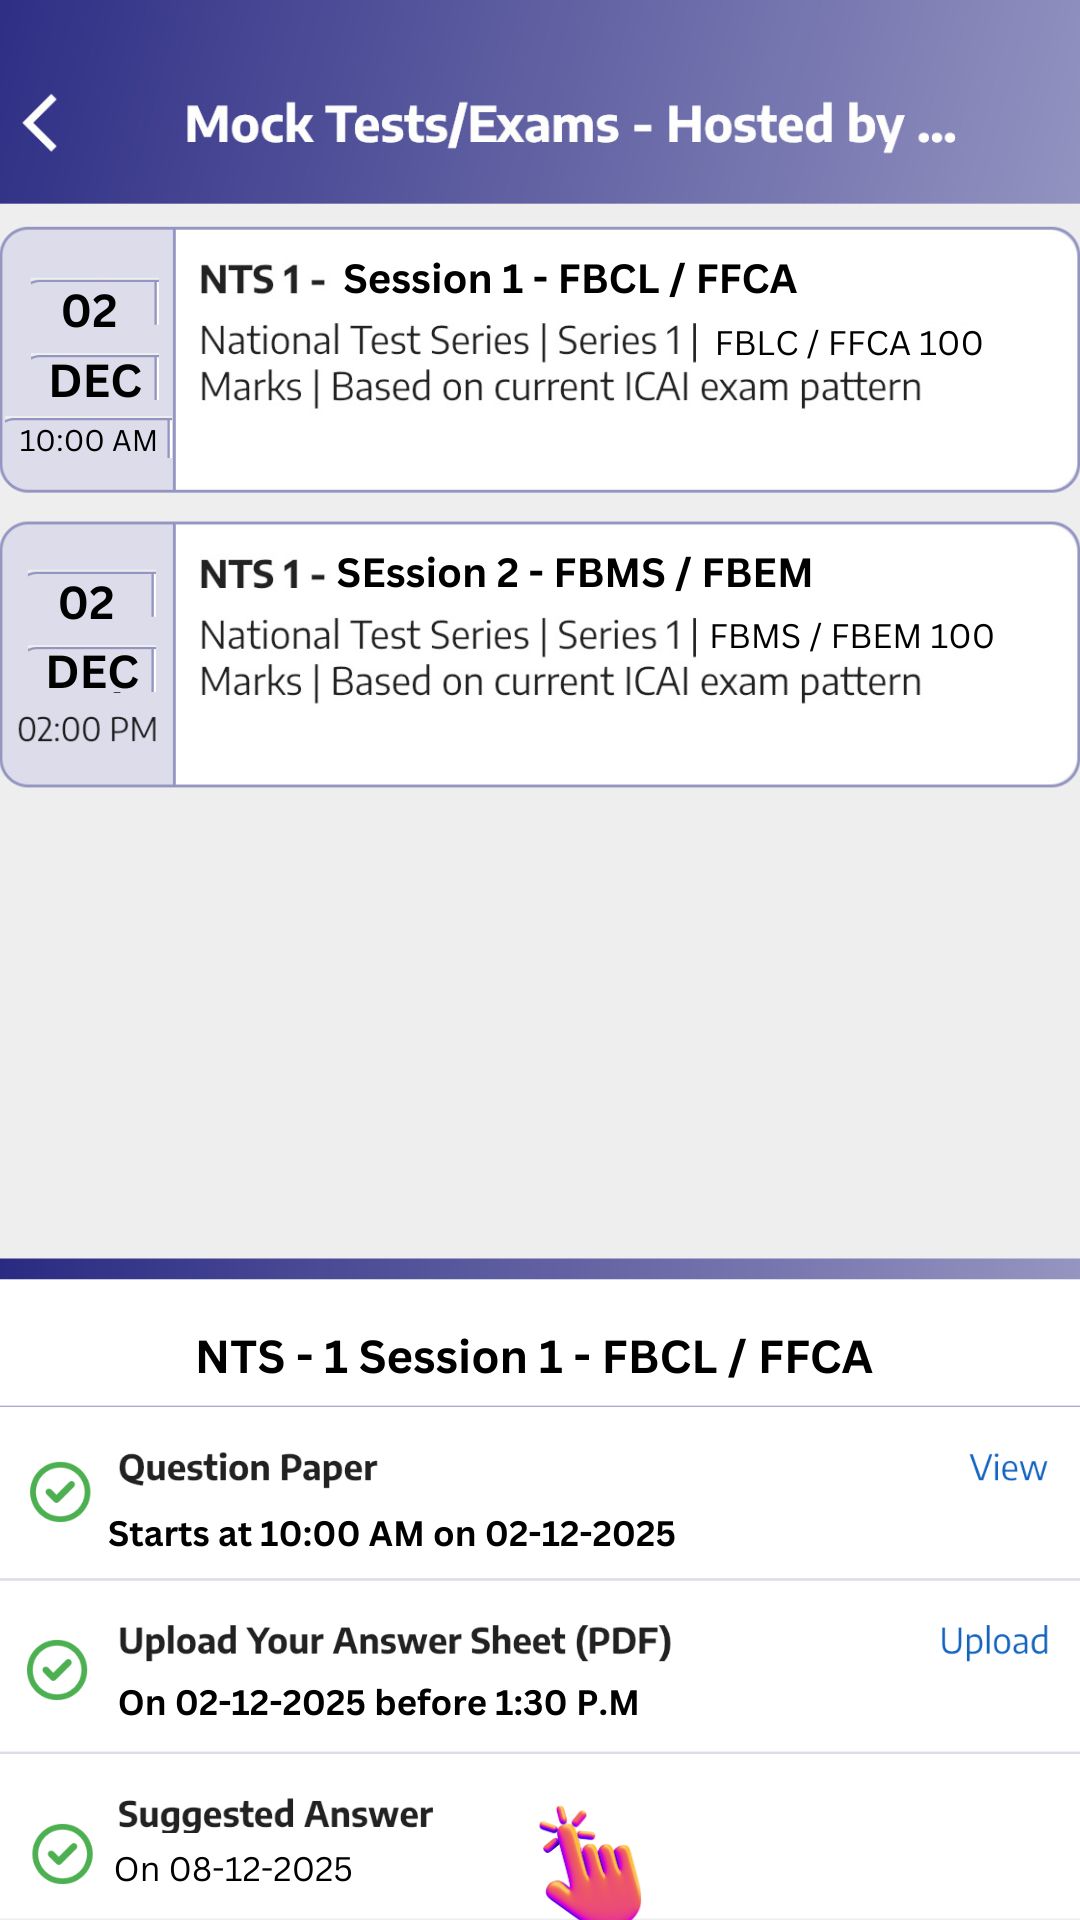The width and height of the screenshot is (1080, 1920).
Task: Tap the Suggested Answer row label
Action: click(275, 1814)
